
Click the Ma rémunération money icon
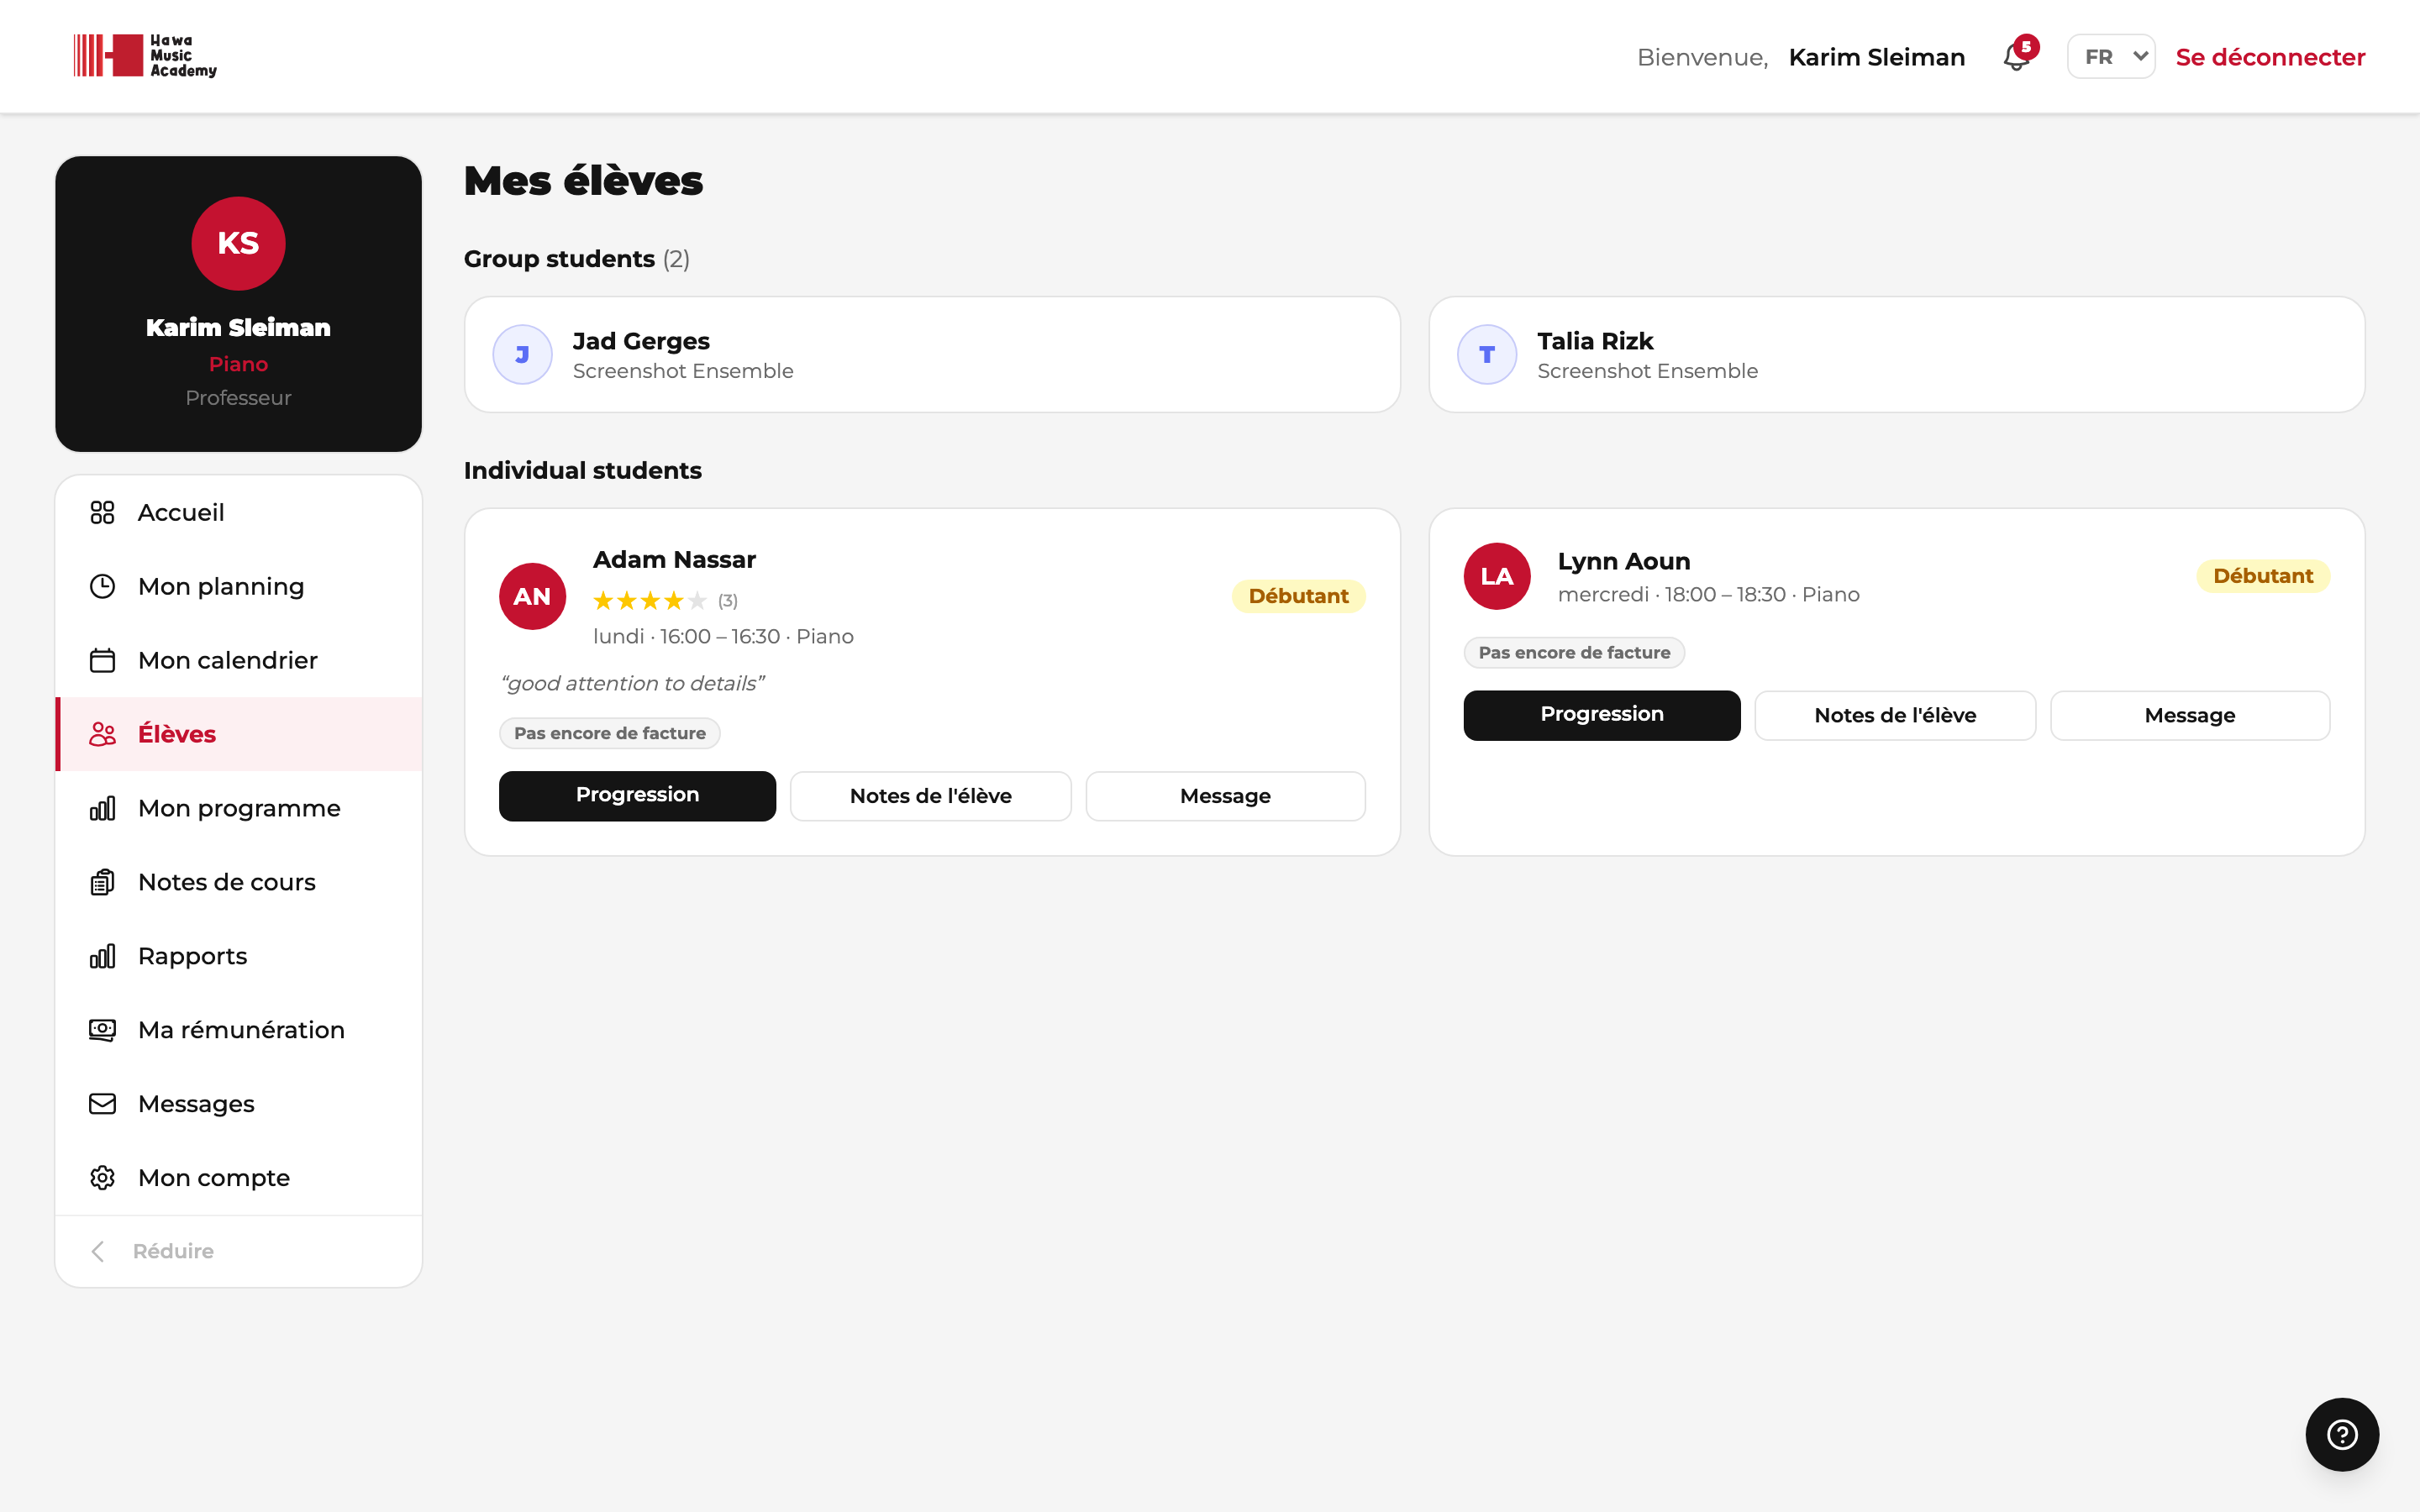tap(102, 1030)
